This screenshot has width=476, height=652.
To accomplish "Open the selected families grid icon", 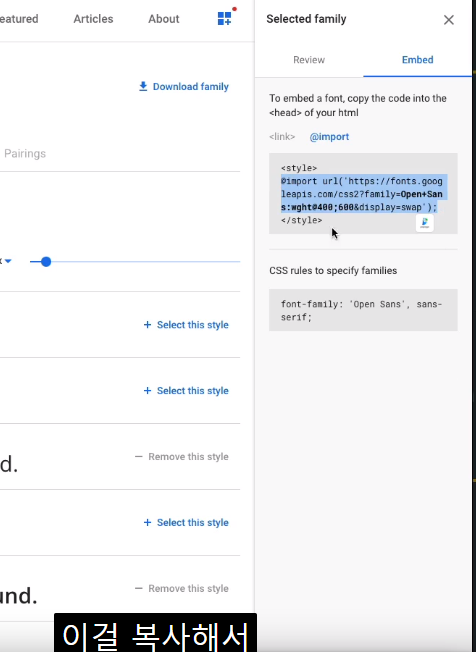I will coord(225,18).
